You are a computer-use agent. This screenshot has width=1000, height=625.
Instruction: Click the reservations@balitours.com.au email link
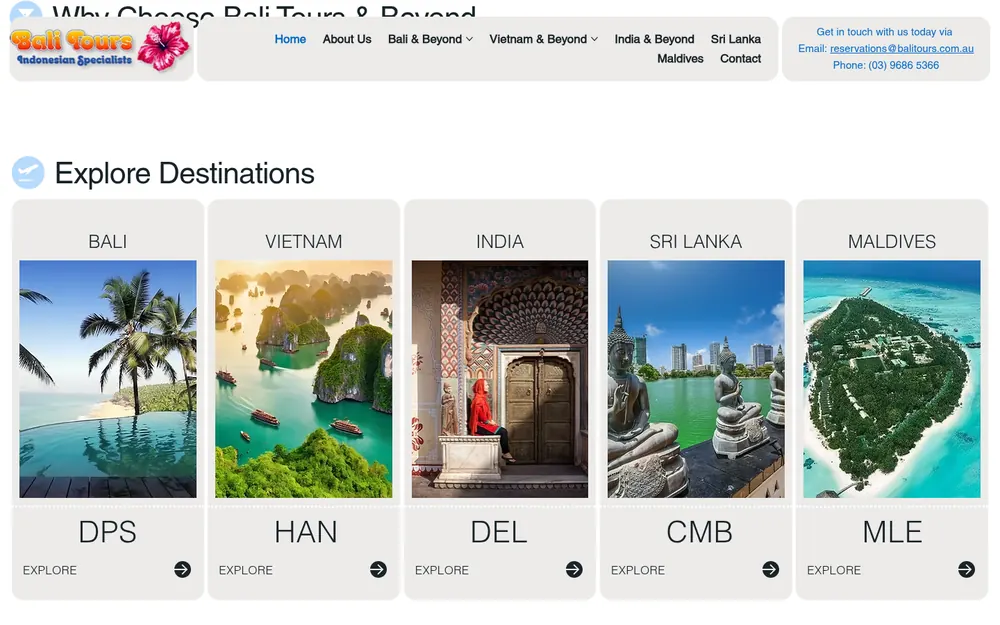pos(902,48)
